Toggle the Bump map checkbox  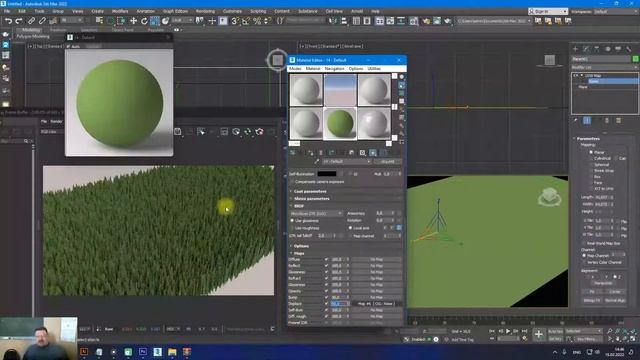coord(327,298)
